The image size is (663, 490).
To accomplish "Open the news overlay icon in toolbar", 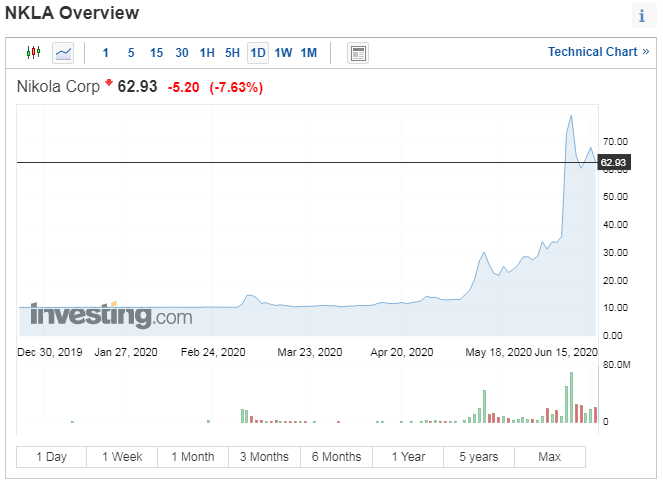I will pos(358,53).
